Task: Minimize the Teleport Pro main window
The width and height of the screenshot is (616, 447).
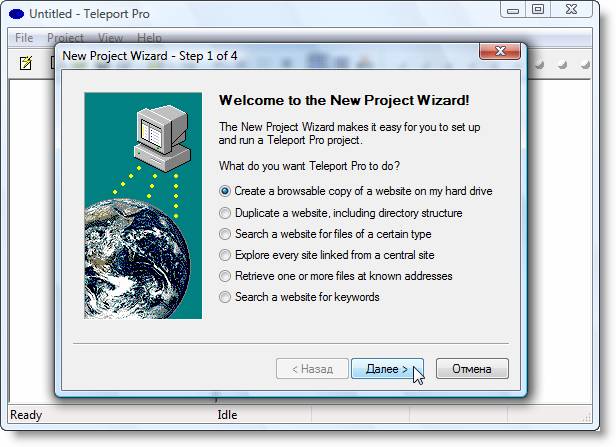Action: [513, 9]
